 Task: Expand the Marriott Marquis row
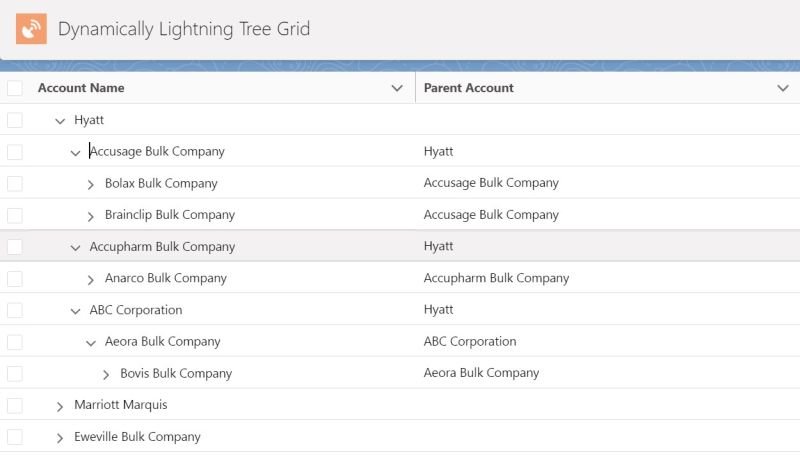point(60,406)
